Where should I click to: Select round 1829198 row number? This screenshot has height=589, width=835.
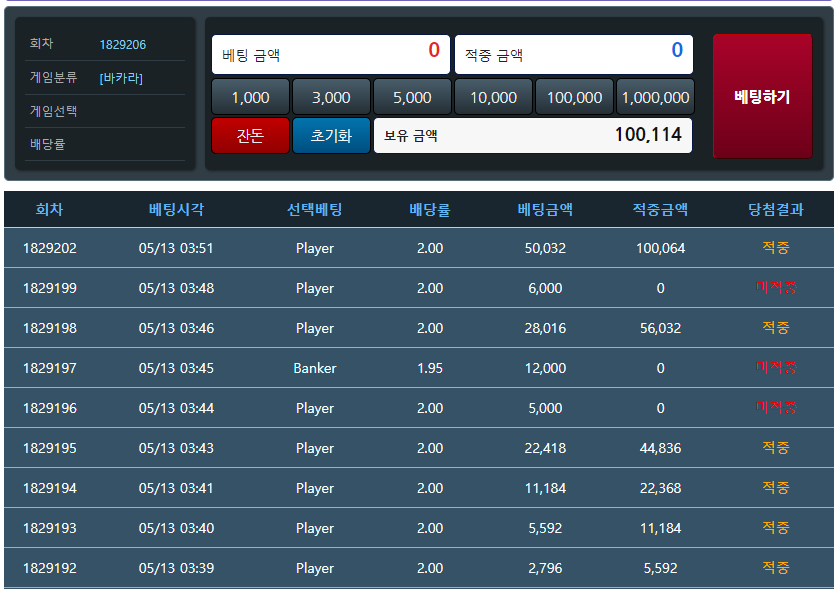[50, 328]
